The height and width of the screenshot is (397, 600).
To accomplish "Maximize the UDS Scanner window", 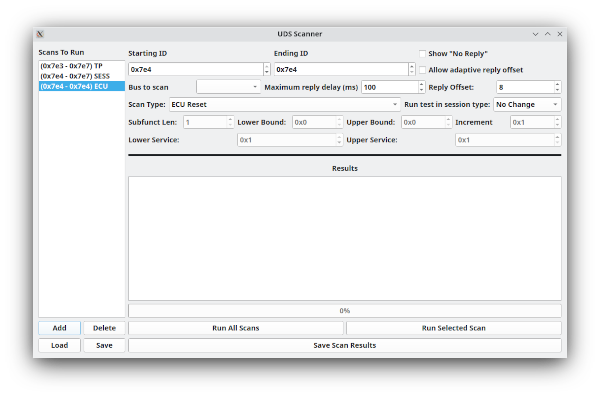I will click(548, 34).
